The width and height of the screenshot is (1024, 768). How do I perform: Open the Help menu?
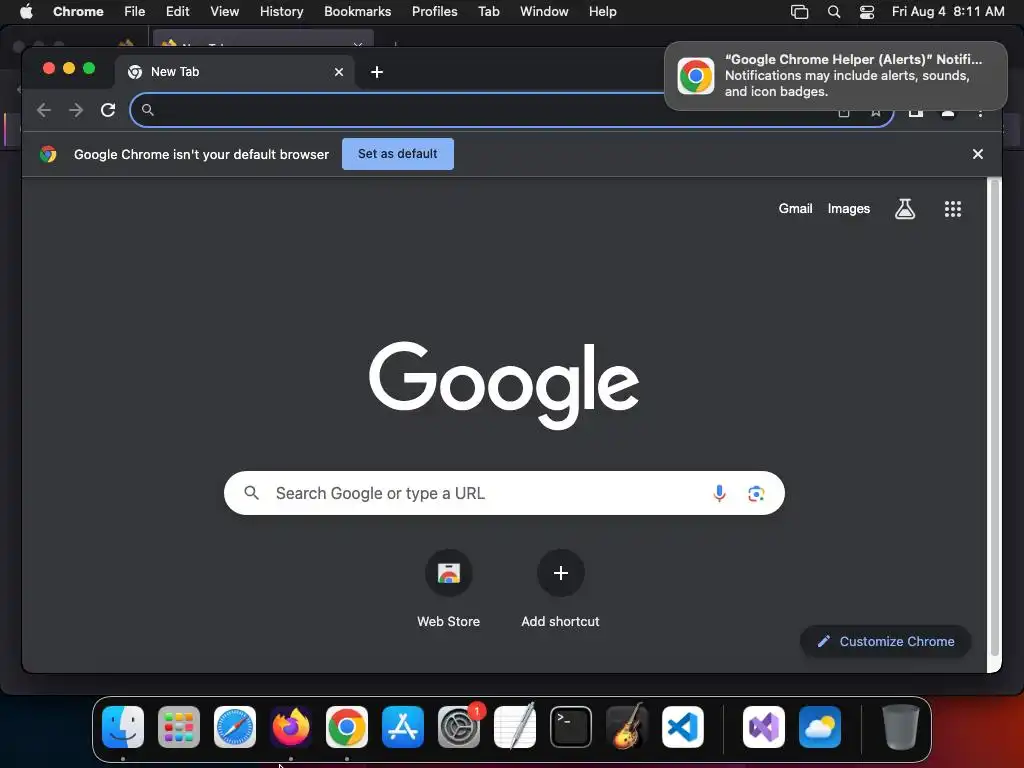click(x=602, y=12)
